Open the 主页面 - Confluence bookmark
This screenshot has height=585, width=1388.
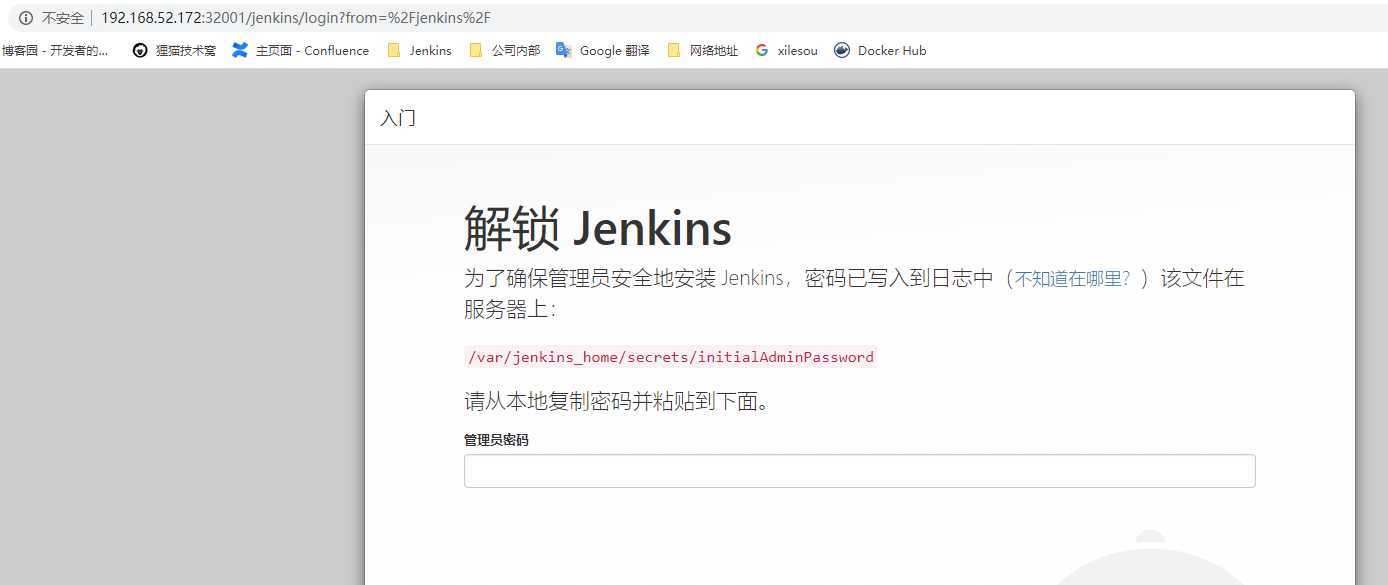click(300, 50)
